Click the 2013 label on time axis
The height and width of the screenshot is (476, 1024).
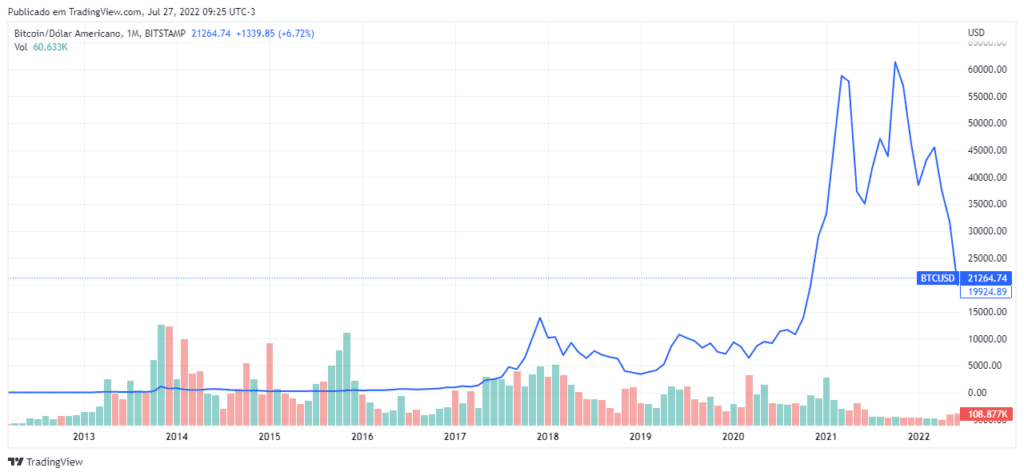click(x=83, y=437)
